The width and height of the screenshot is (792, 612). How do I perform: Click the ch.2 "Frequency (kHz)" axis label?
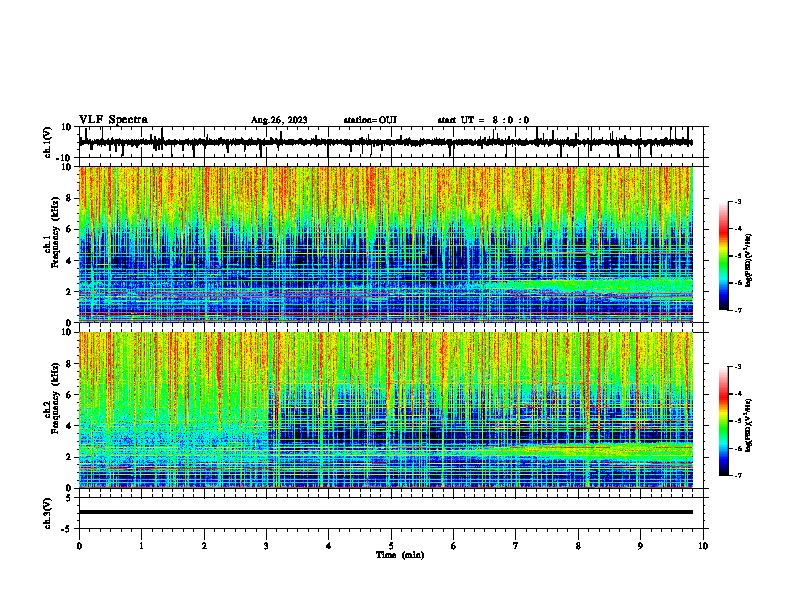point(55,398)
